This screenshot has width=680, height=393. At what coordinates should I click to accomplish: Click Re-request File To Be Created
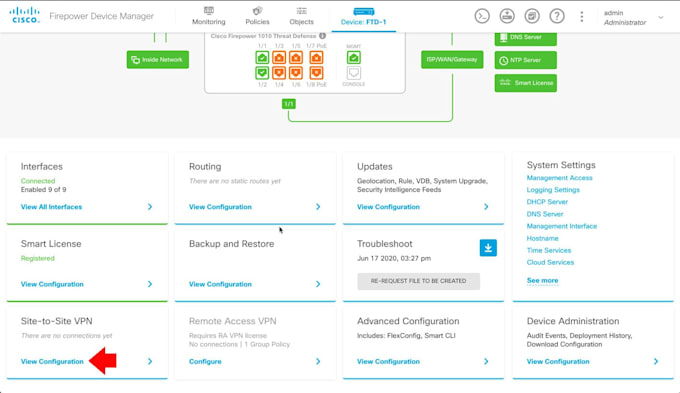[418, 281]
